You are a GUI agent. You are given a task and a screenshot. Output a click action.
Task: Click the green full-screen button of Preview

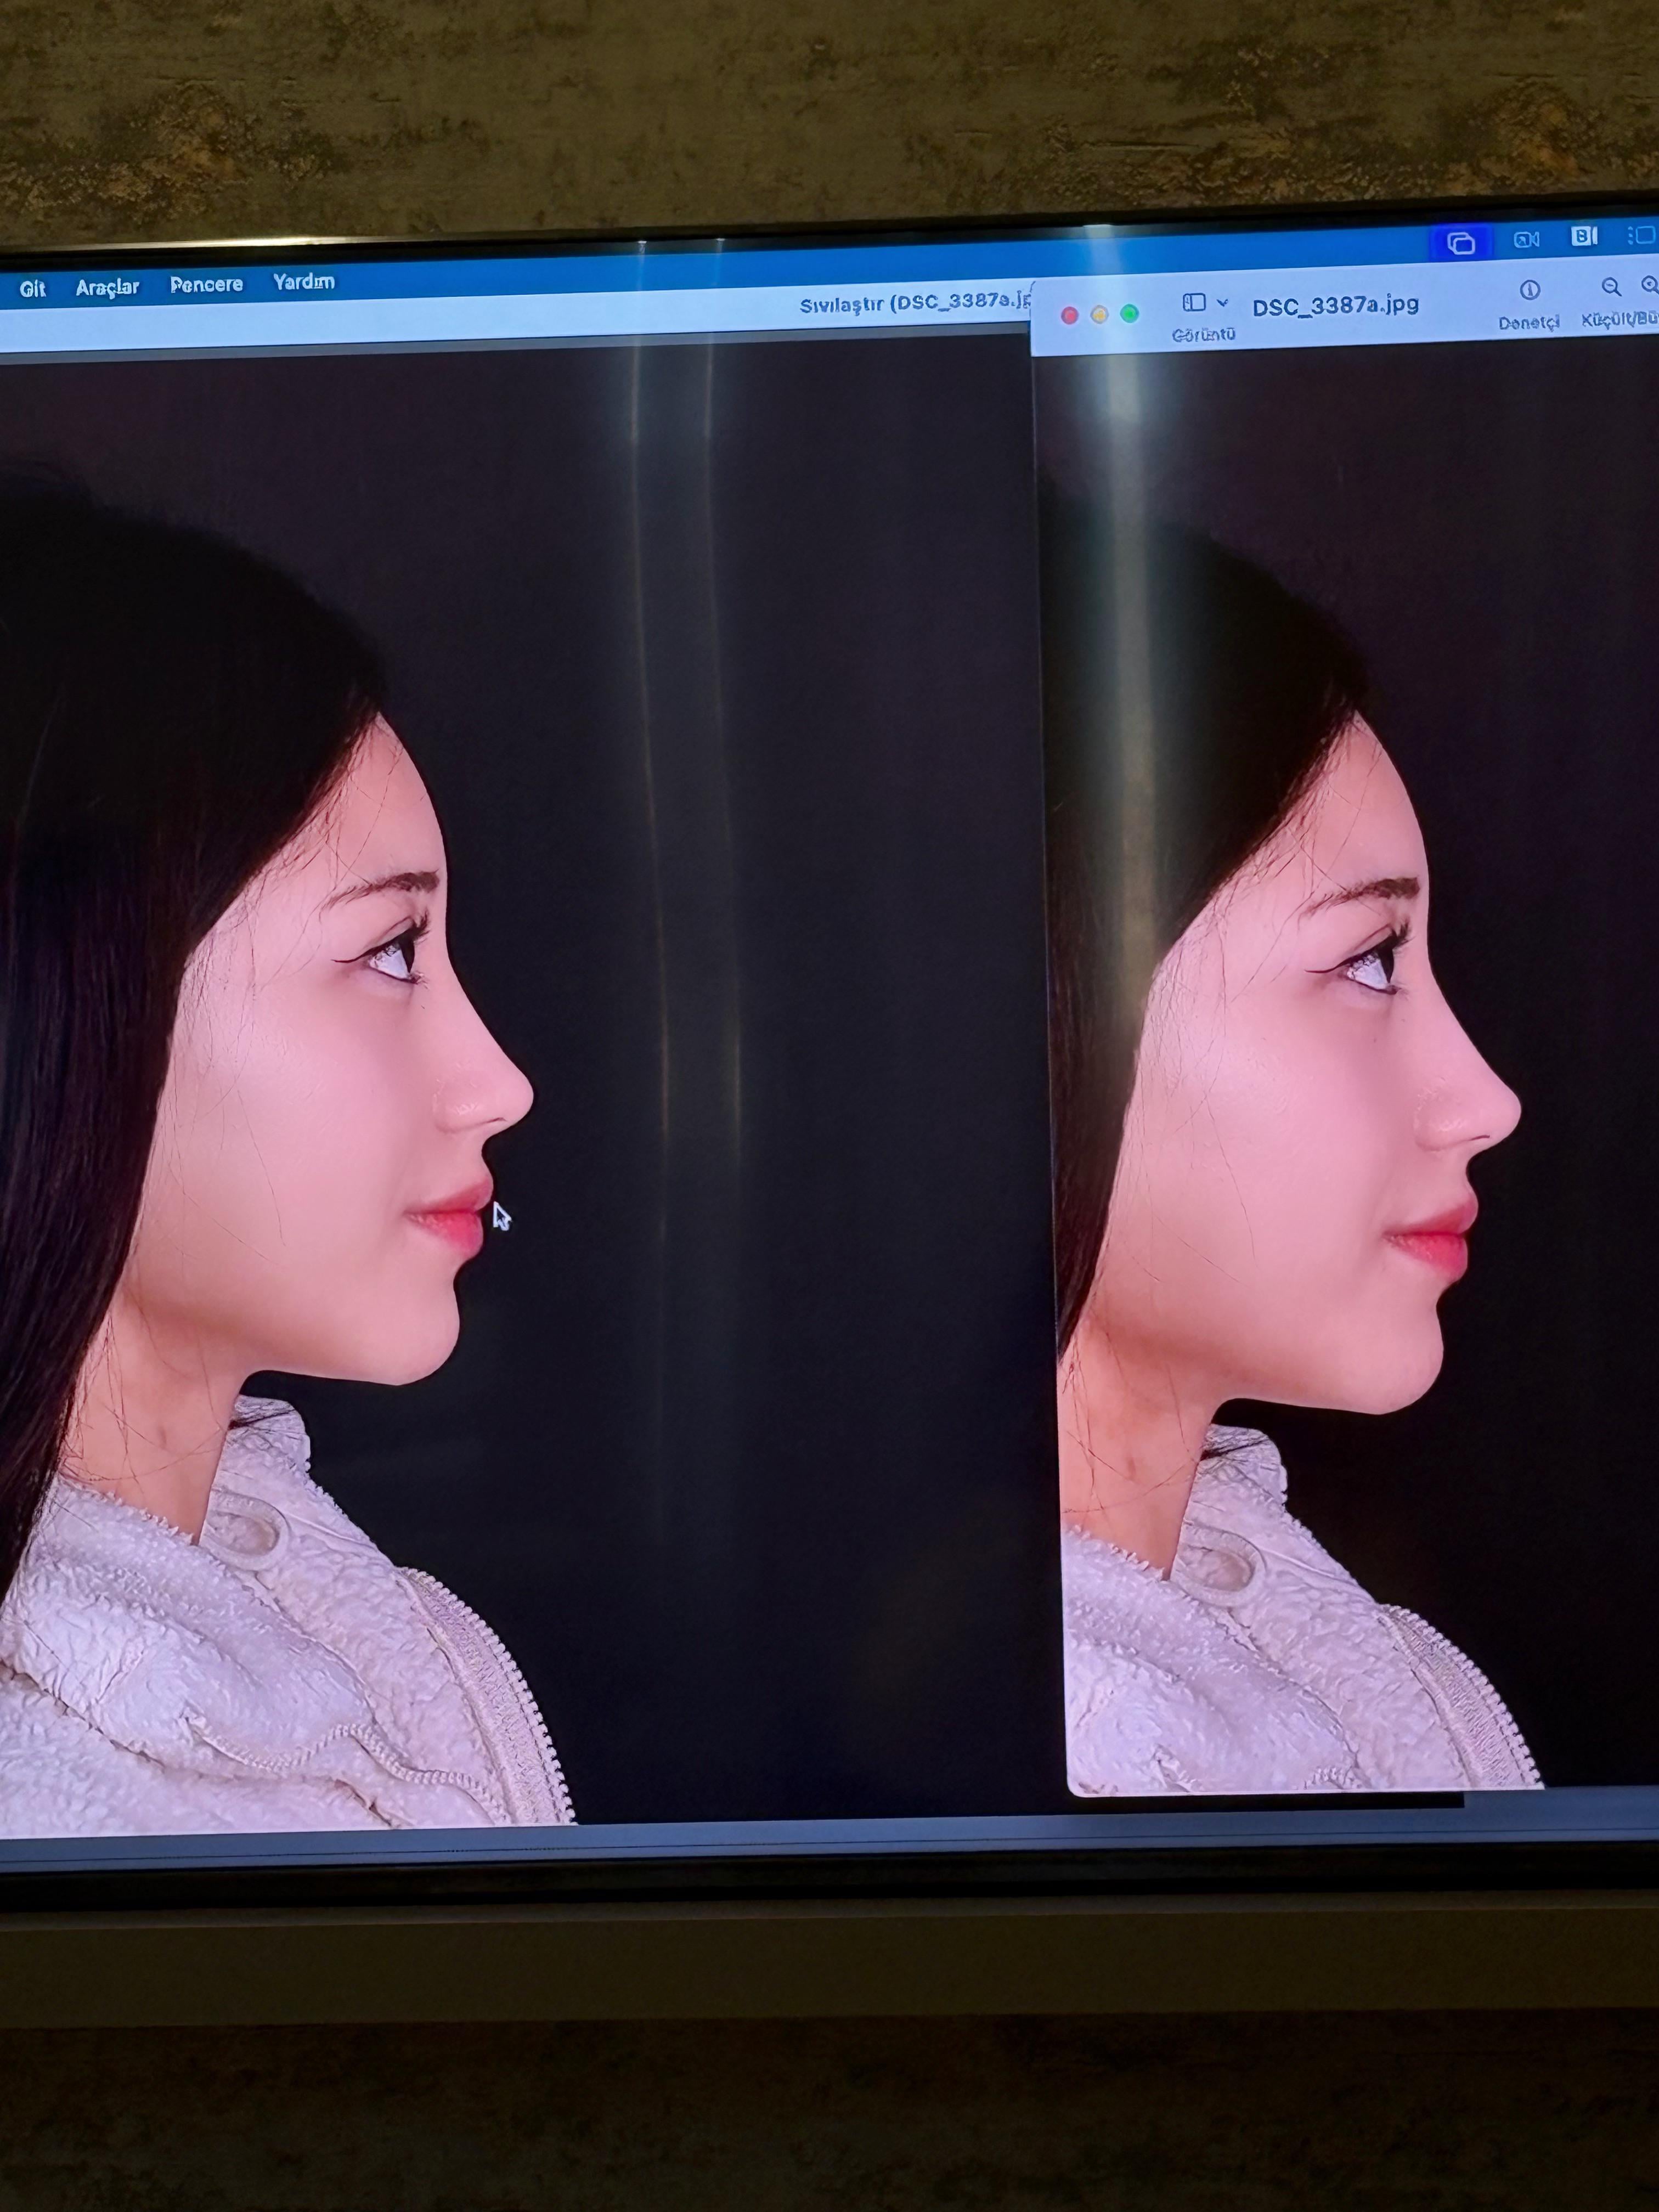pos(1129,314)
